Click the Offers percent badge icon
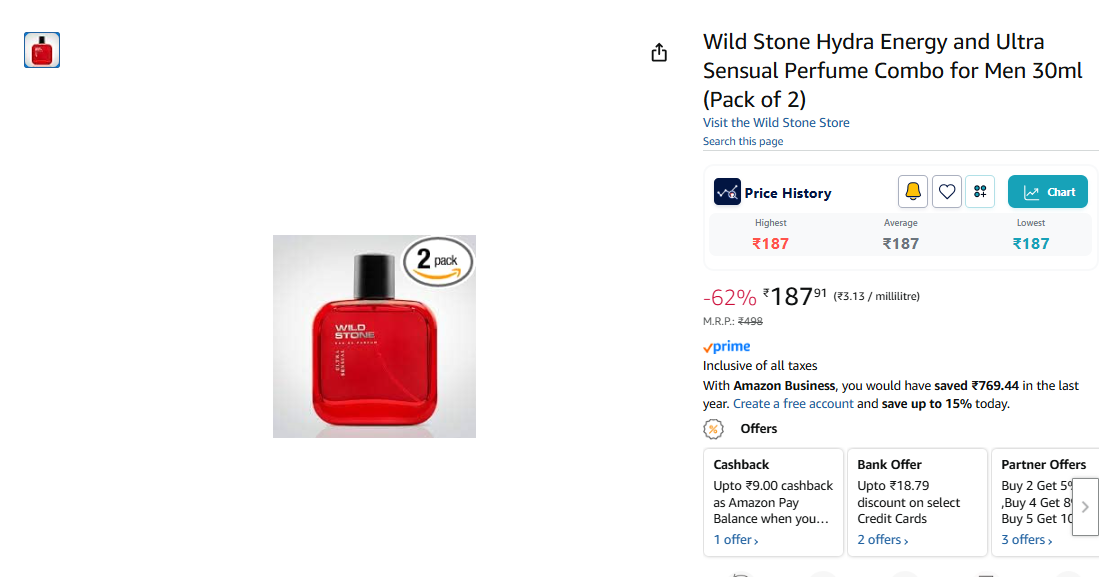 click(x=713, y=429)
